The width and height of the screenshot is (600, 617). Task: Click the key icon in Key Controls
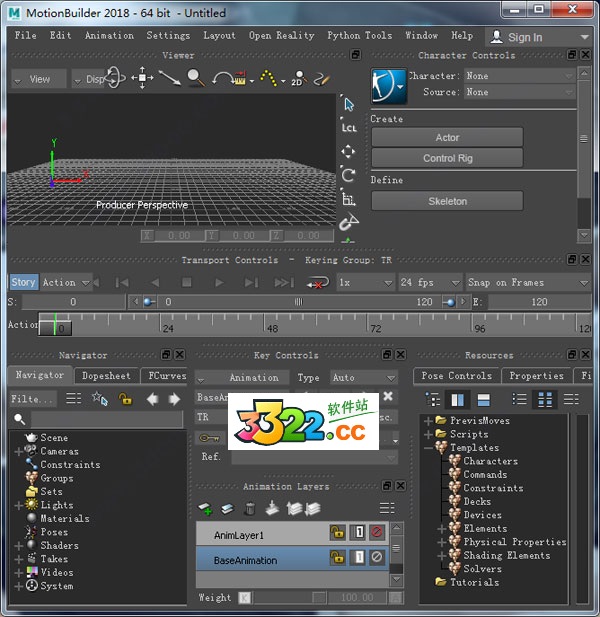(209, 438)
